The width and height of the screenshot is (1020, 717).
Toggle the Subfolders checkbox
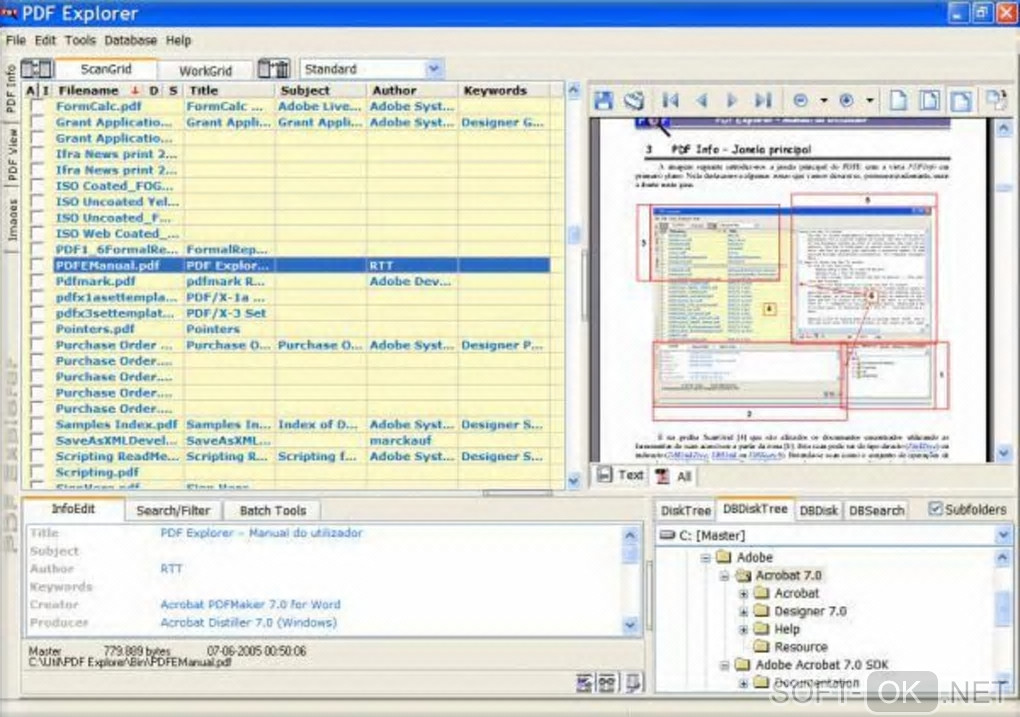tap(935, 509)
